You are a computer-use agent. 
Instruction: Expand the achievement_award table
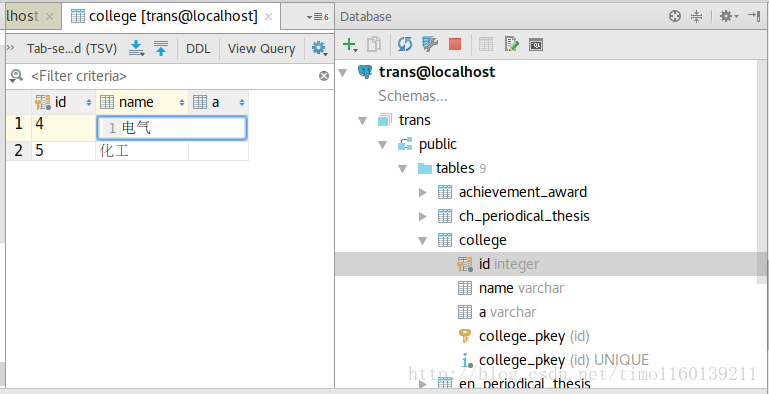coord(423,192)
